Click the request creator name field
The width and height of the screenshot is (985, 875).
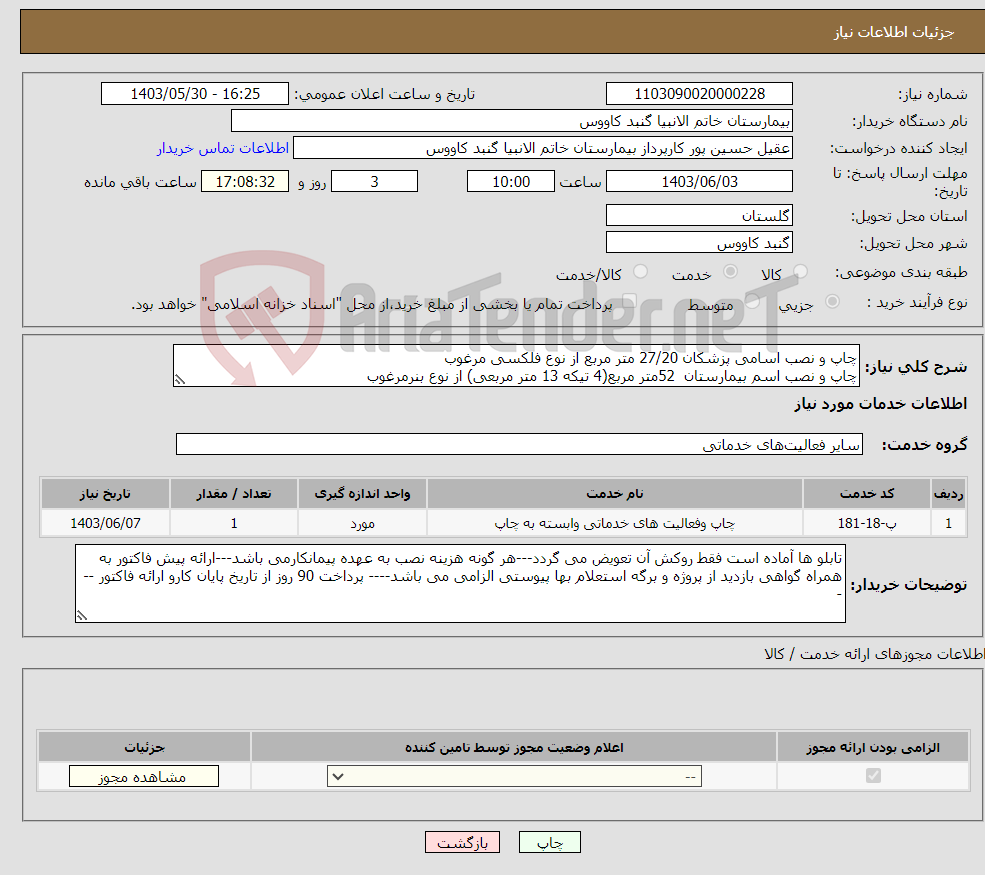pyautogui.click(x=543, y=148)
